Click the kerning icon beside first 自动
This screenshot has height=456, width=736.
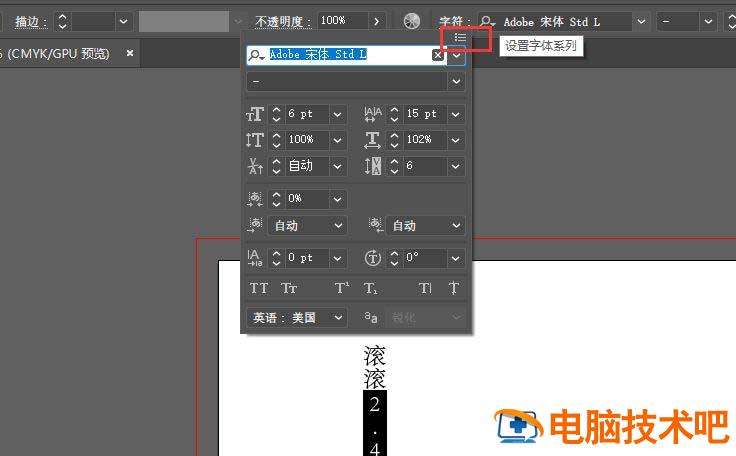(255, 166)
